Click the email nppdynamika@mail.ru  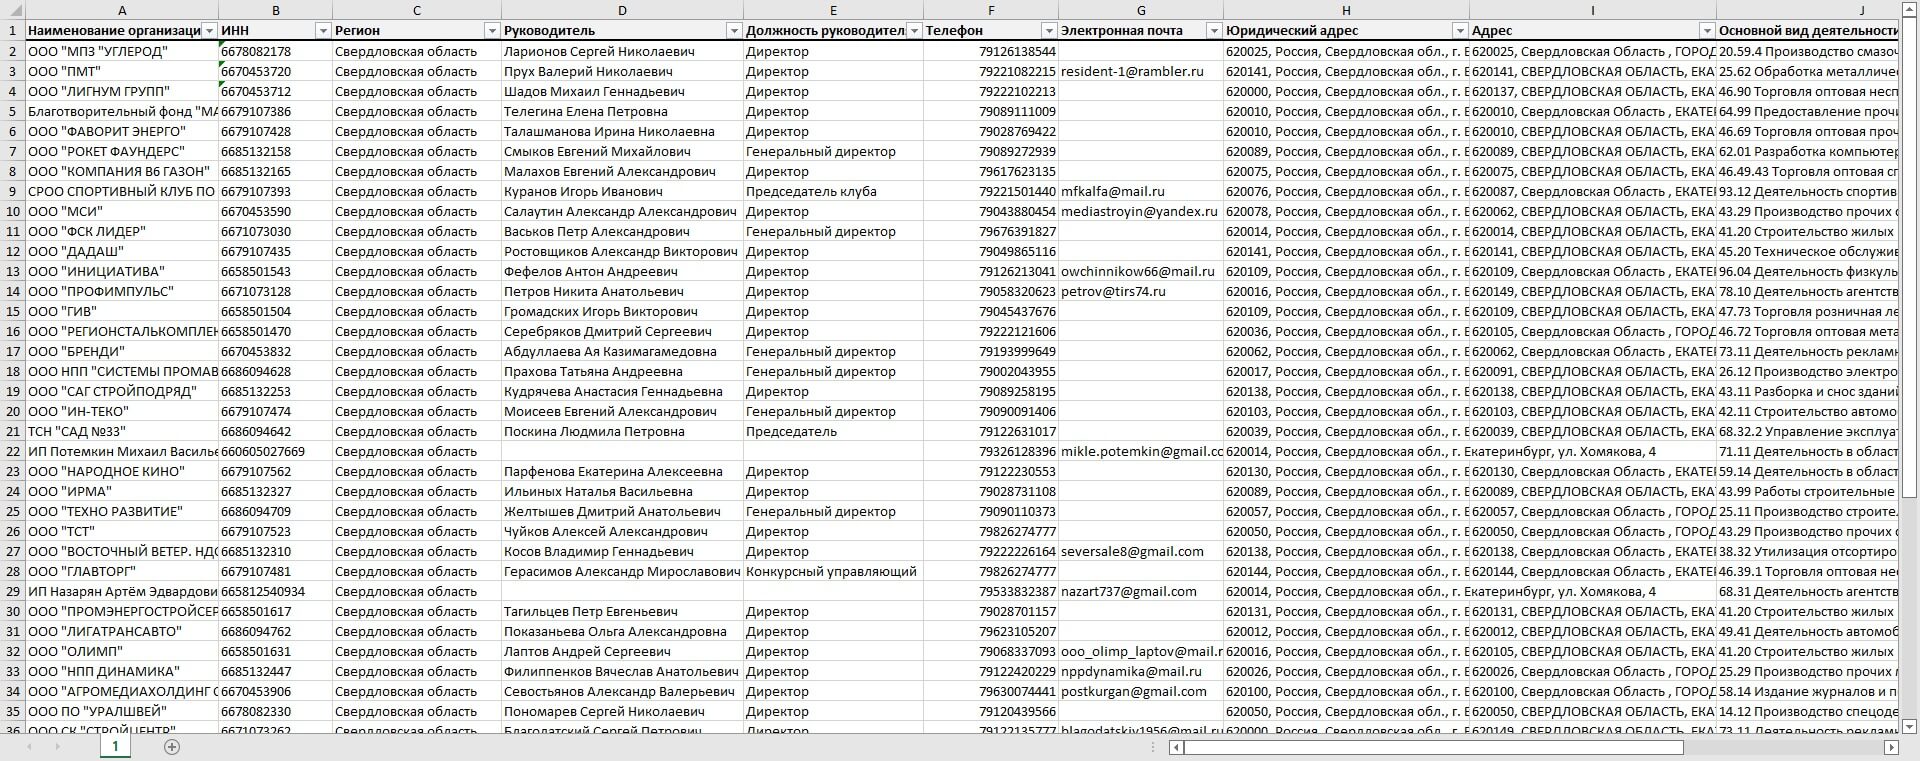1141,671
